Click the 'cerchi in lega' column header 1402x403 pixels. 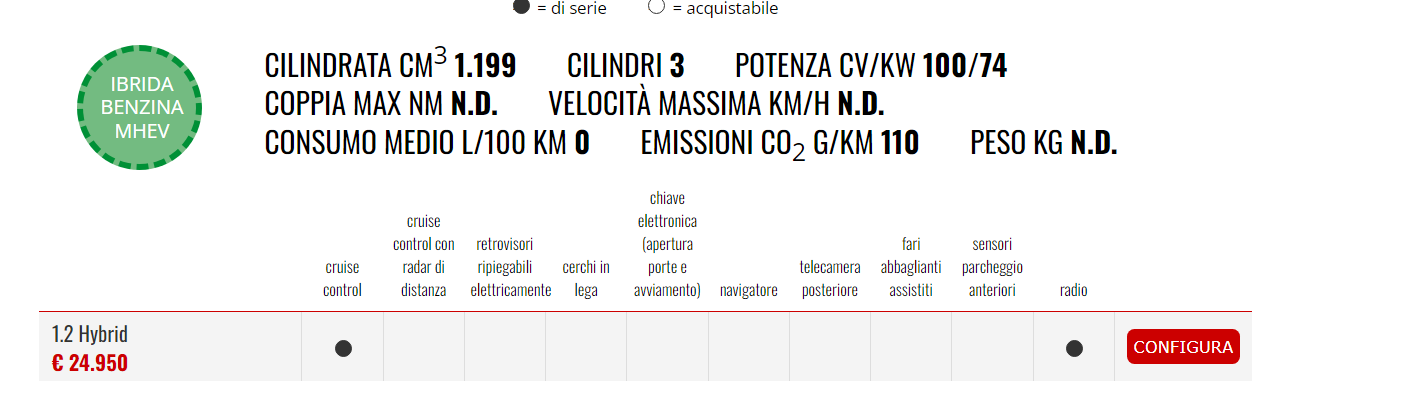[x=586, y=279]
